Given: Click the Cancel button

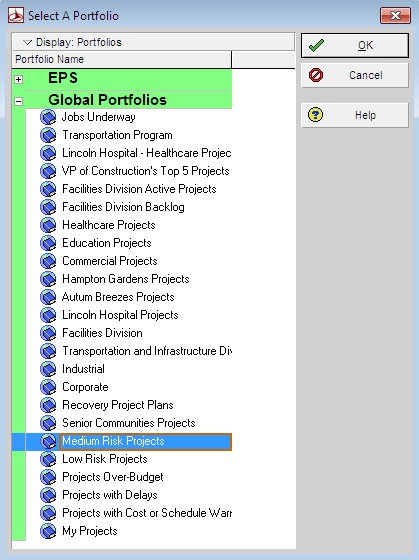Looking at the screenshot, I should pyautogui.click(x=355, y=75).
